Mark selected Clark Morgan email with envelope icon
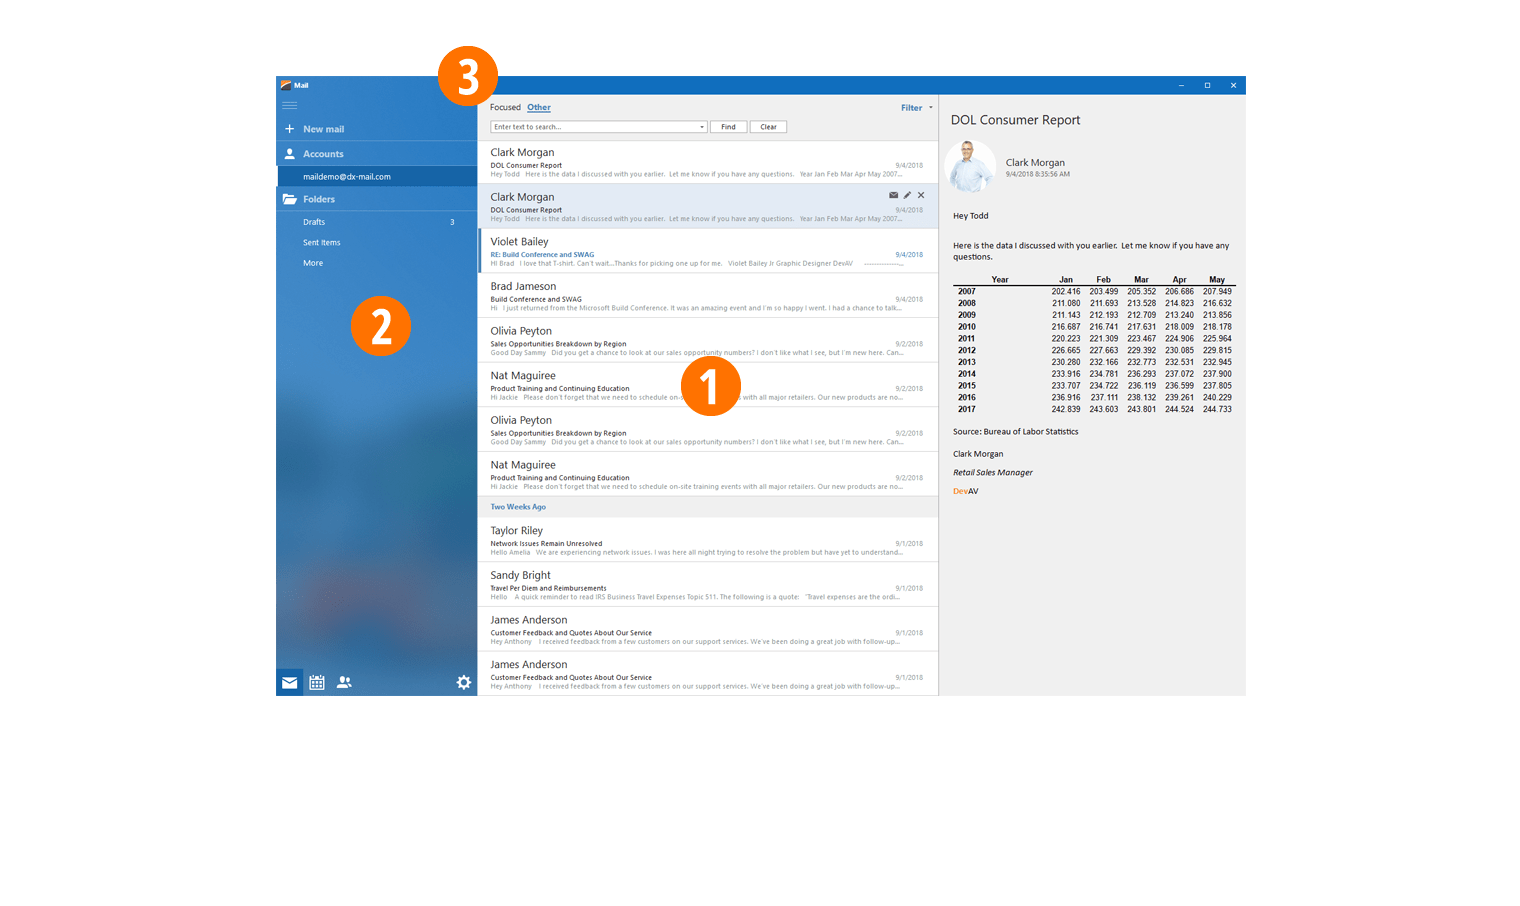 click(x=893, y=195)
